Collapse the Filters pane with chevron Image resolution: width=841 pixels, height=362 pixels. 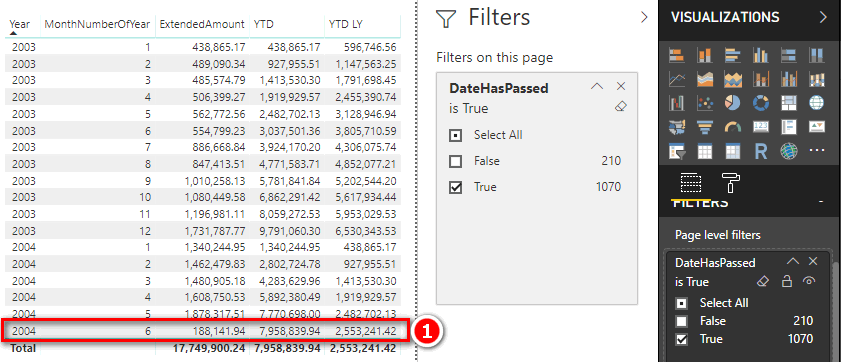click(x=645, y=17)
